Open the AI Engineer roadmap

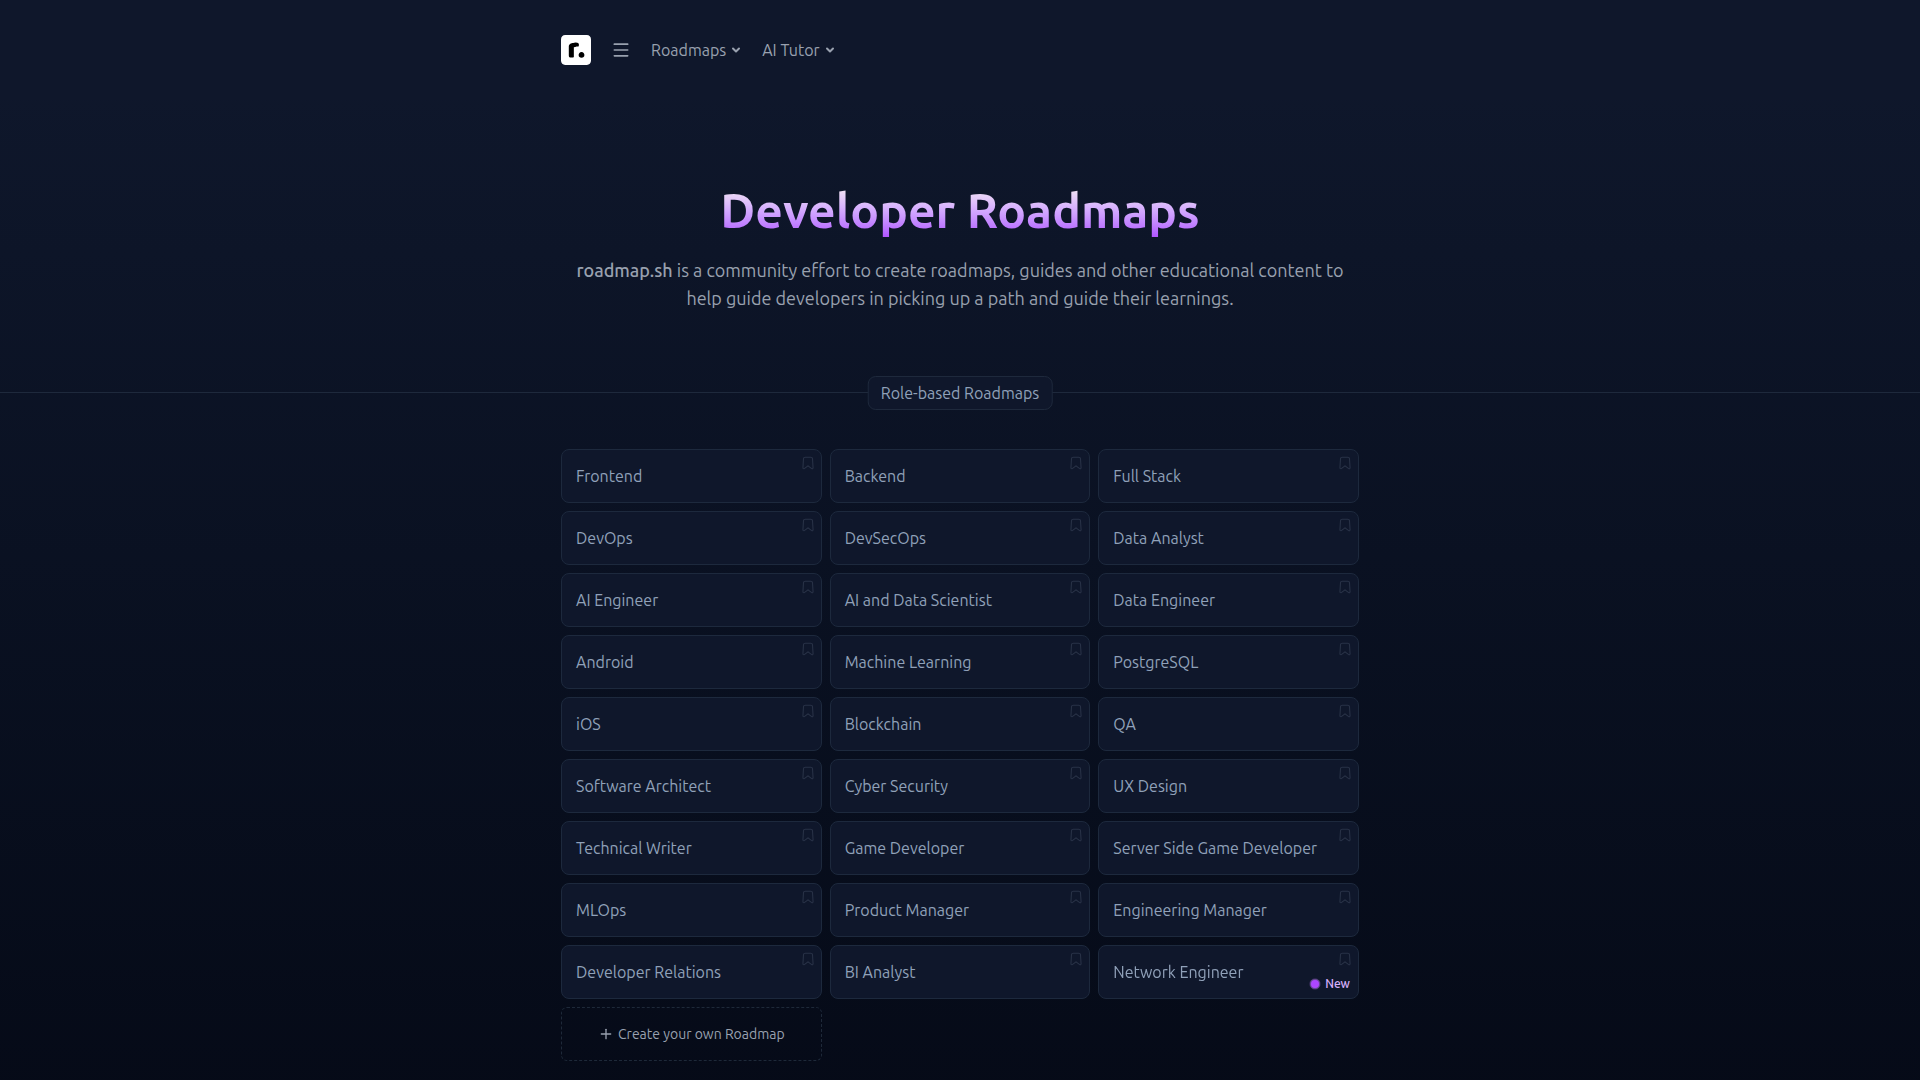(x=691, y=600)
